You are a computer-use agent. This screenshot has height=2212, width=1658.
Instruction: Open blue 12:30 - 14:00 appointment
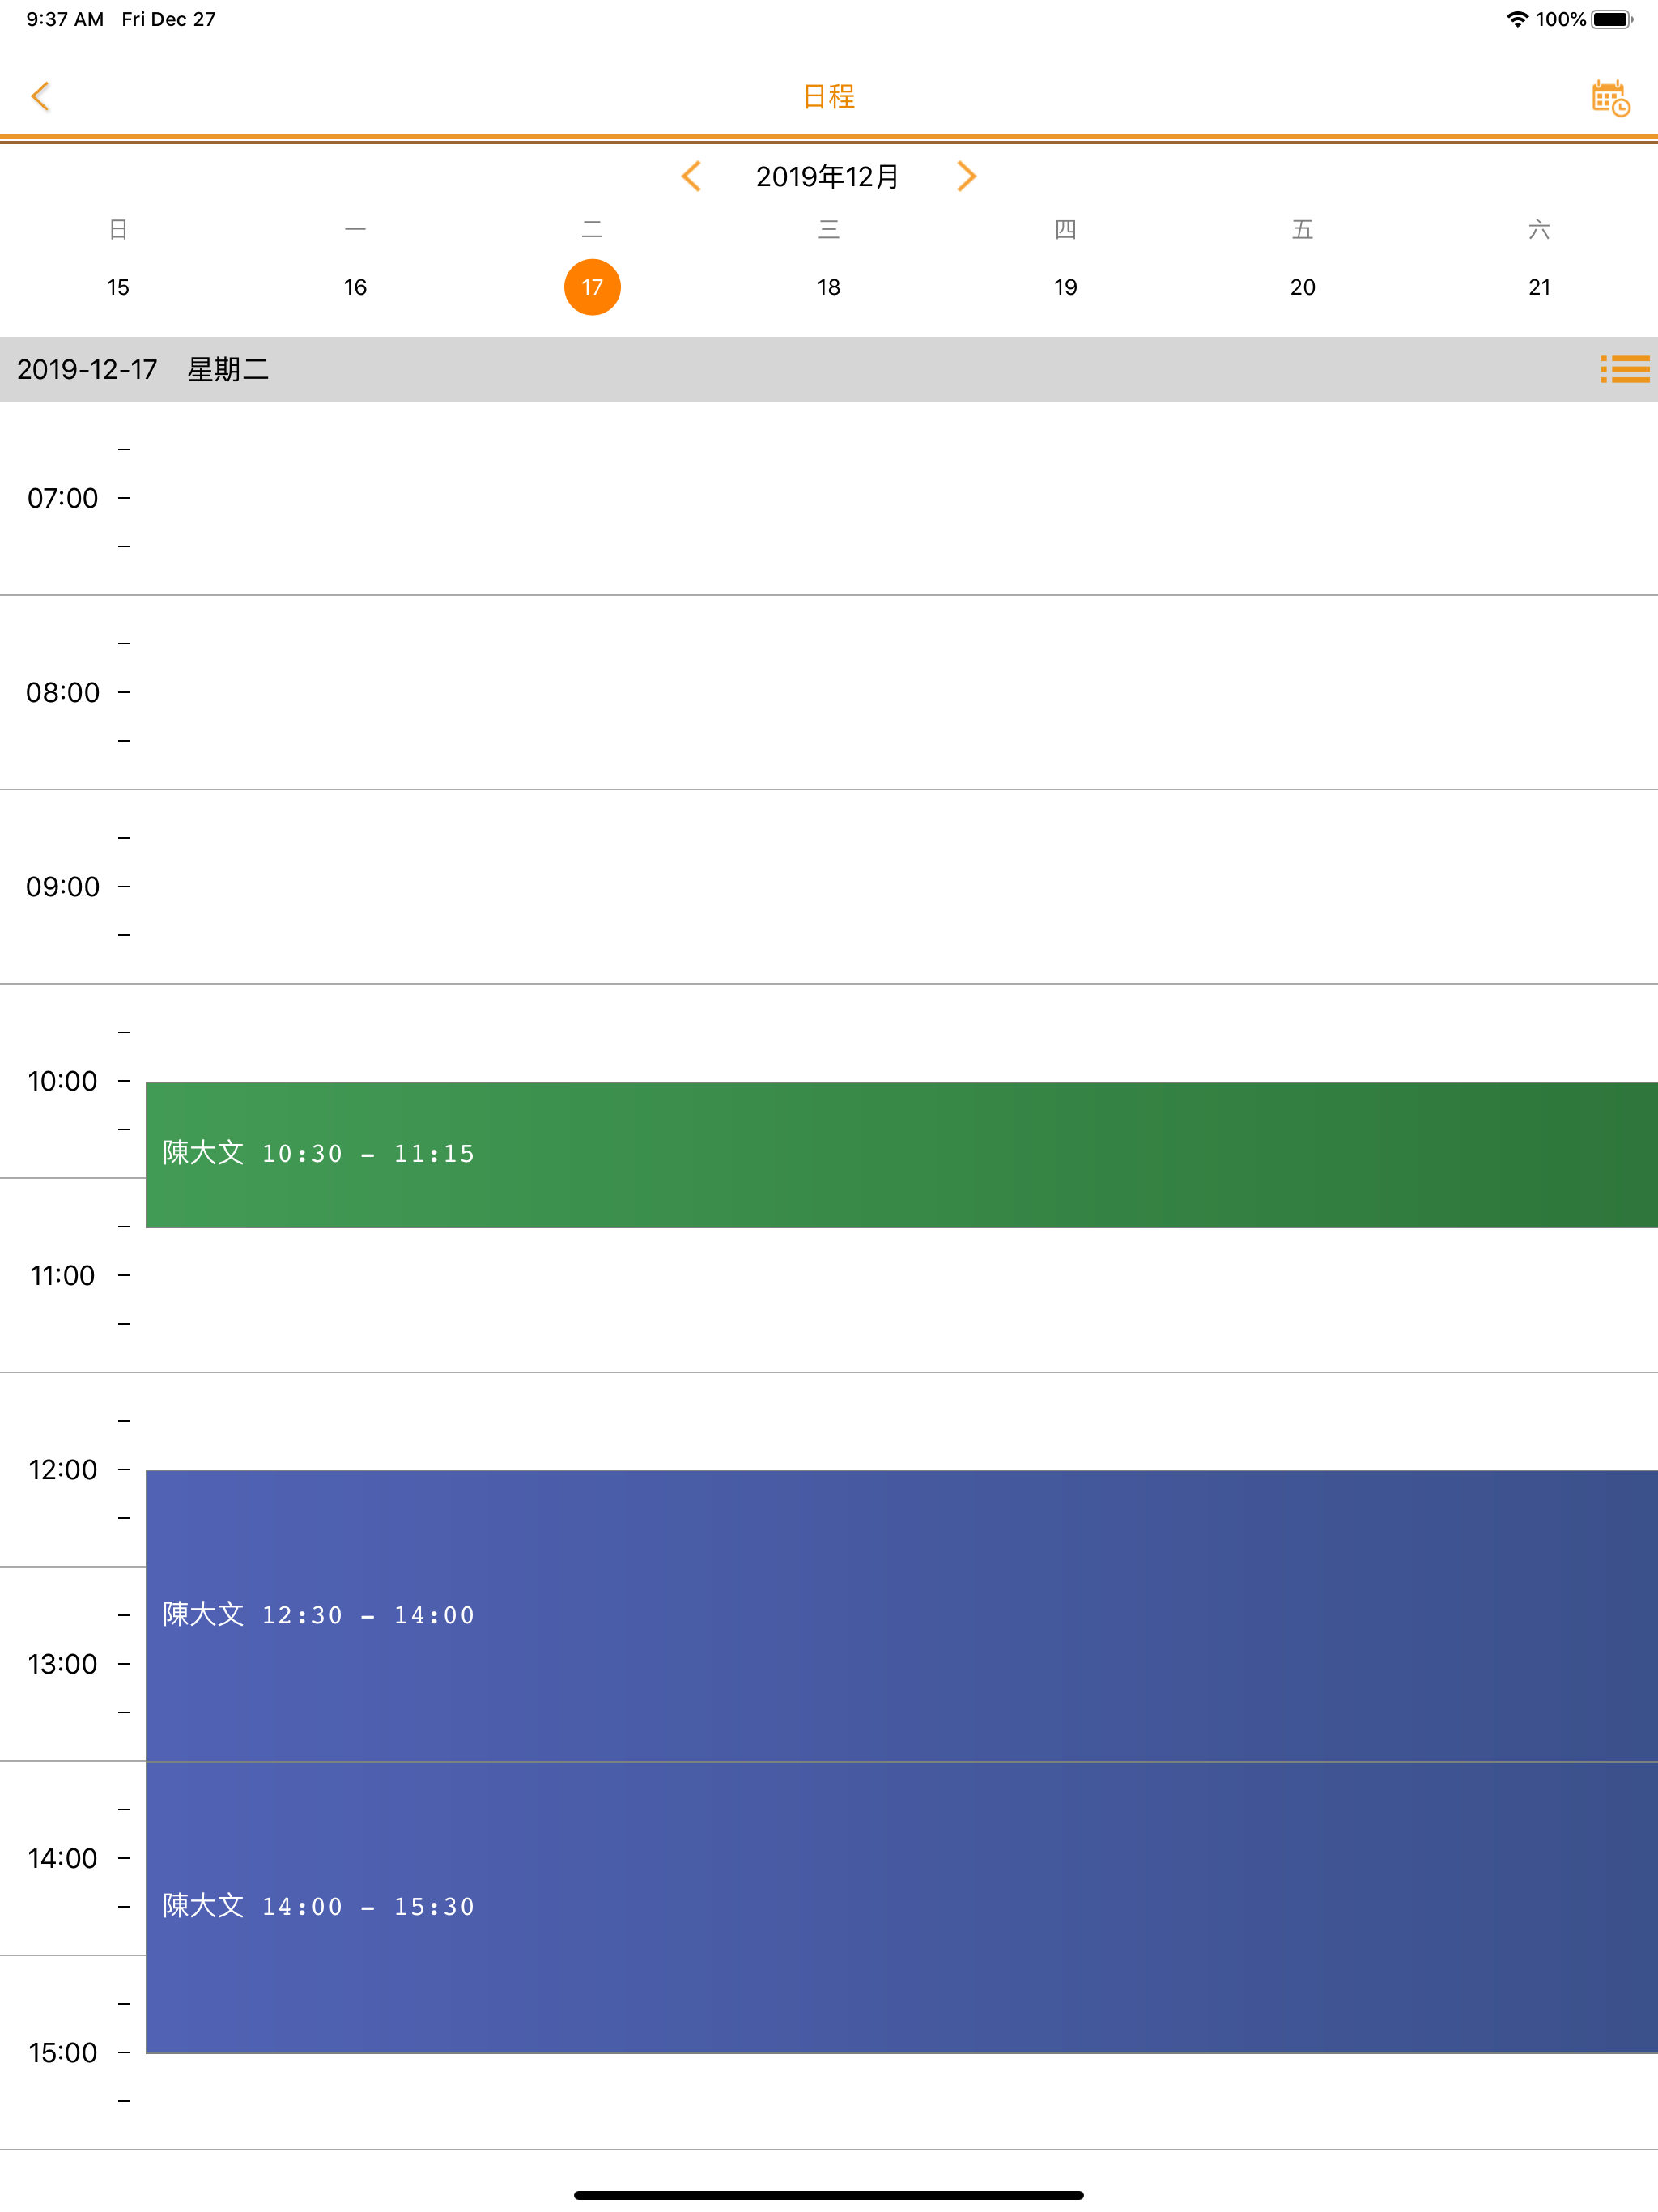pos(902,1615)
